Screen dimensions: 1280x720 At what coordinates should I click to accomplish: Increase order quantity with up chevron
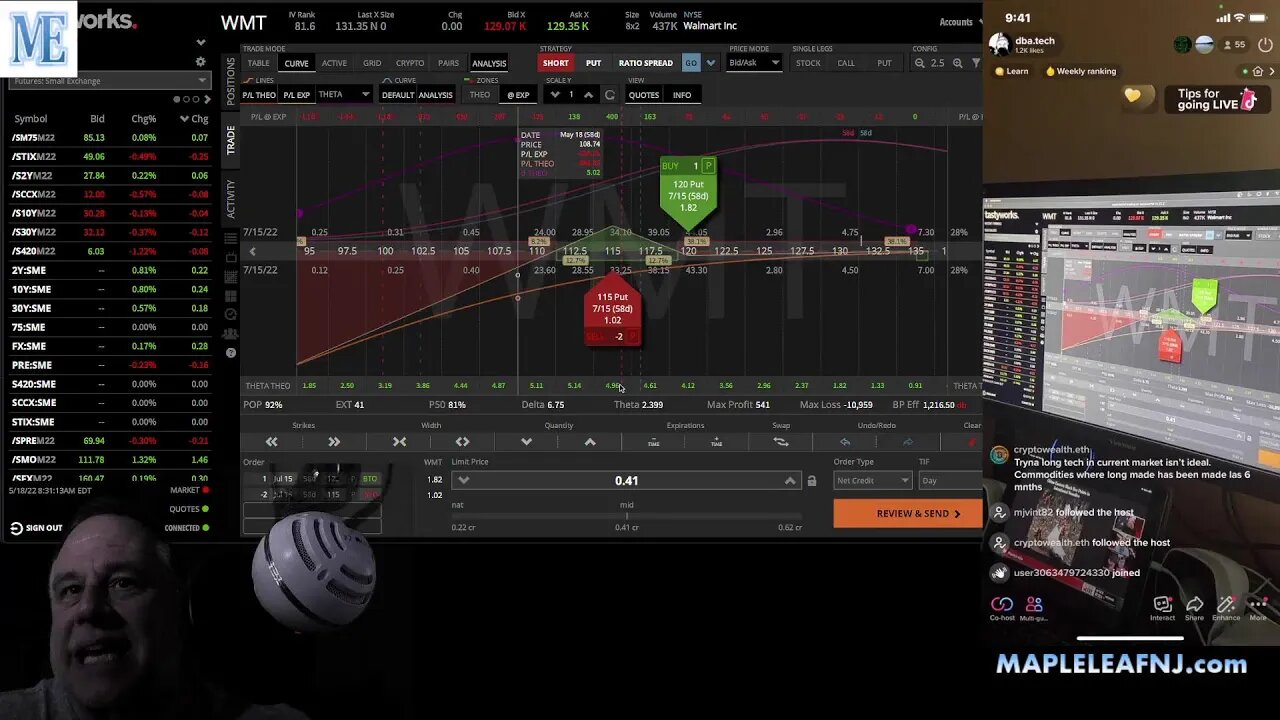(x=590, y=441)
